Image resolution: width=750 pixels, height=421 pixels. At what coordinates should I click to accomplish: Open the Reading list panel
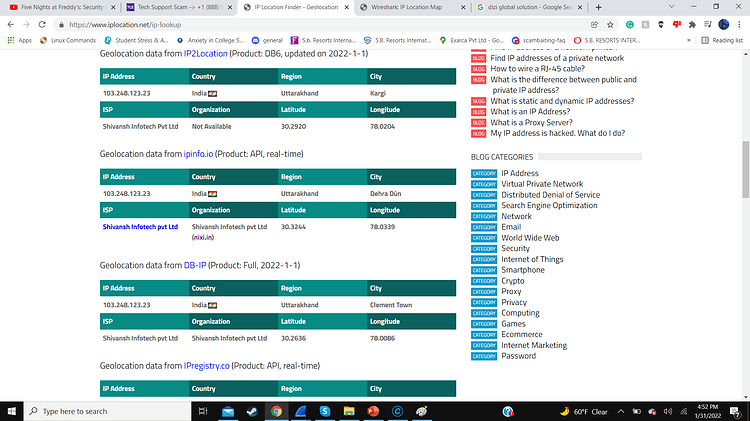pos(722,40)
